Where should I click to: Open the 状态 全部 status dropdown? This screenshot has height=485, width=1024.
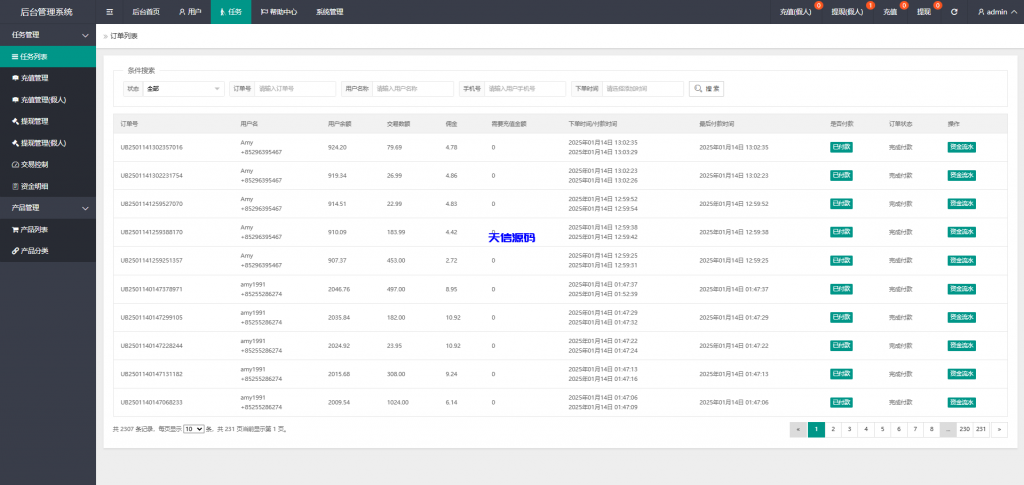click(184, 89)
